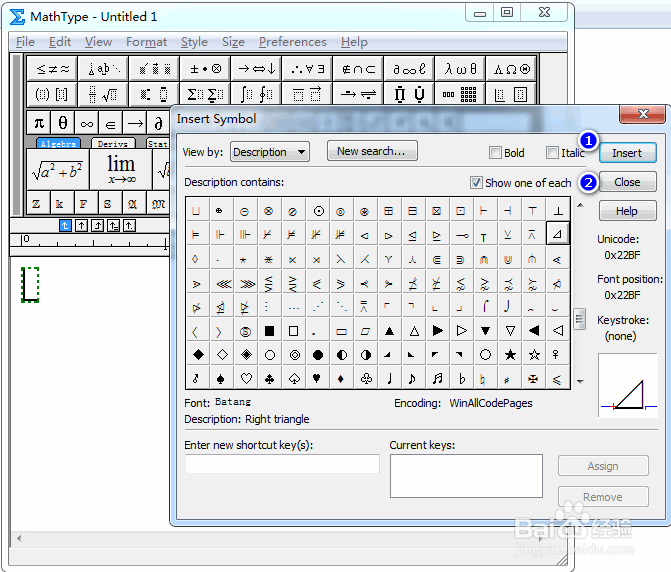Open the operator symbols palette (±•⊗)
Image resolution: width=671 pixels, height=572 pixels.
click(205, 68)
